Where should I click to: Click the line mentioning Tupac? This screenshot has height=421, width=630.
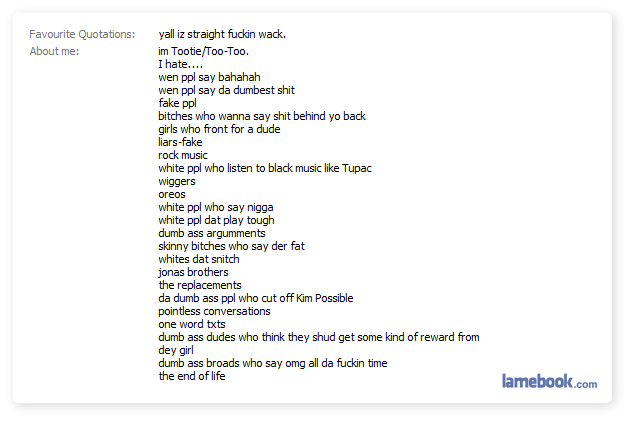(265, 168)
